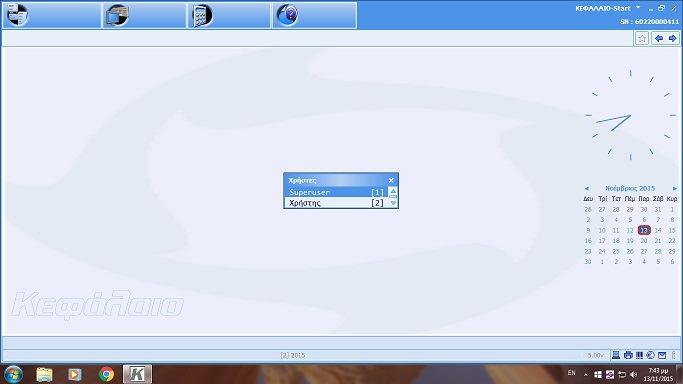Click the computer icon in the status bar
The height and width of the screenshot is (384, 683).
[616, 355]
